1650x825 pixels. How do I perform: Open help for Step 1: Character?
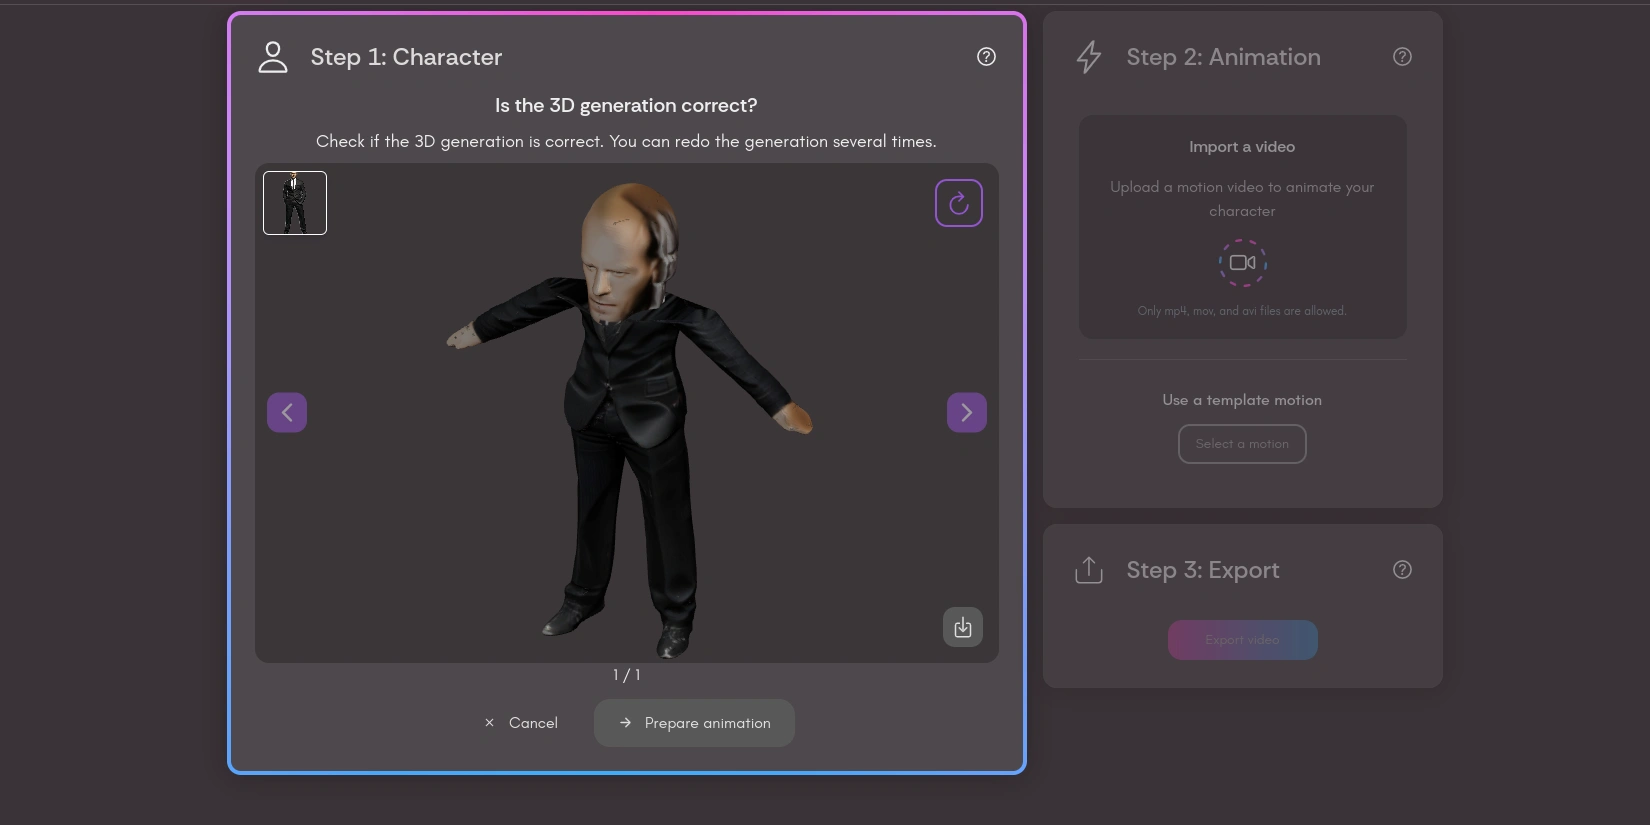coord(986,57)
